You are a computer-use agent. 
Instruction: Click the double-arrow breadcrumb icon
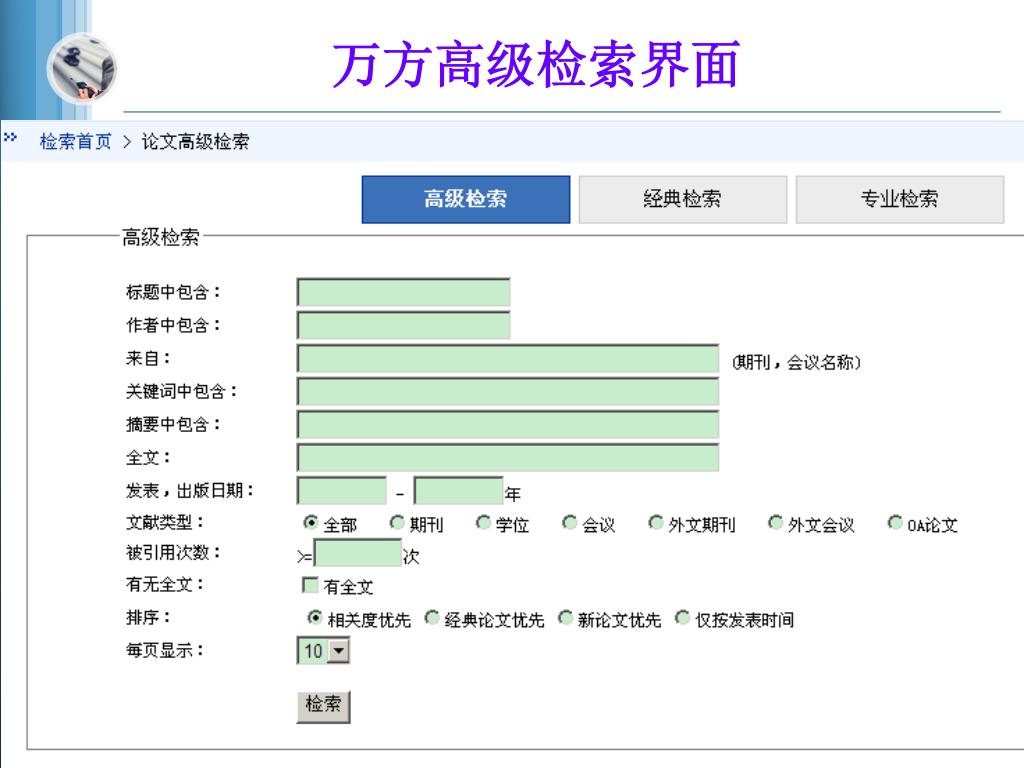[10, 137]
